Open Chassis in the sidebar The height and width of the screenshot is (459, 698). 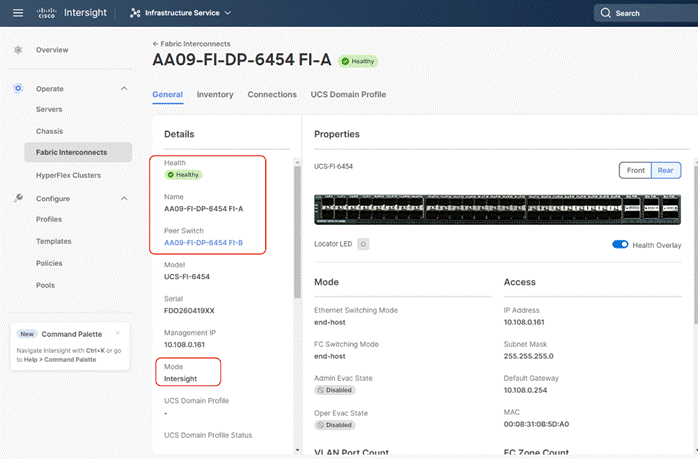pos(49,131)
